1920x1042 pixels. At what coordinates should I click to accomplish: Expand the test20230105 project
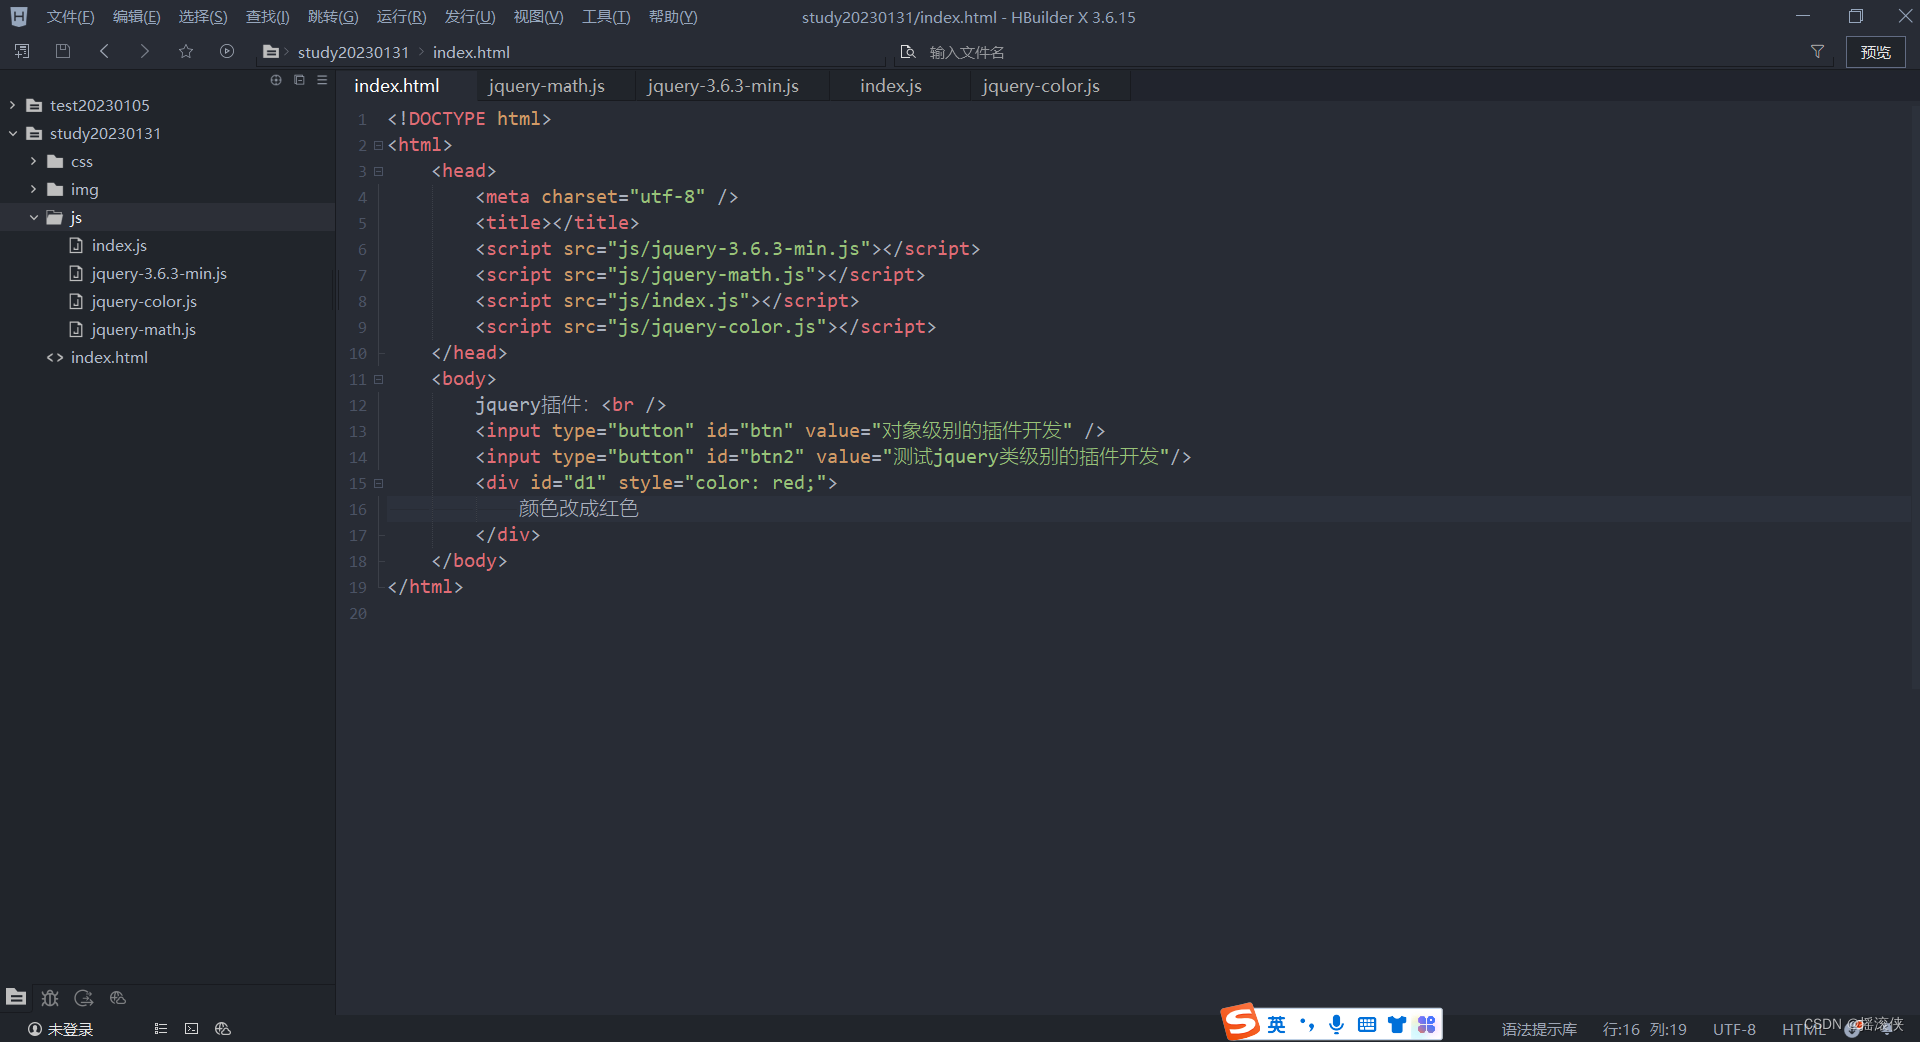tap(13, 105)
